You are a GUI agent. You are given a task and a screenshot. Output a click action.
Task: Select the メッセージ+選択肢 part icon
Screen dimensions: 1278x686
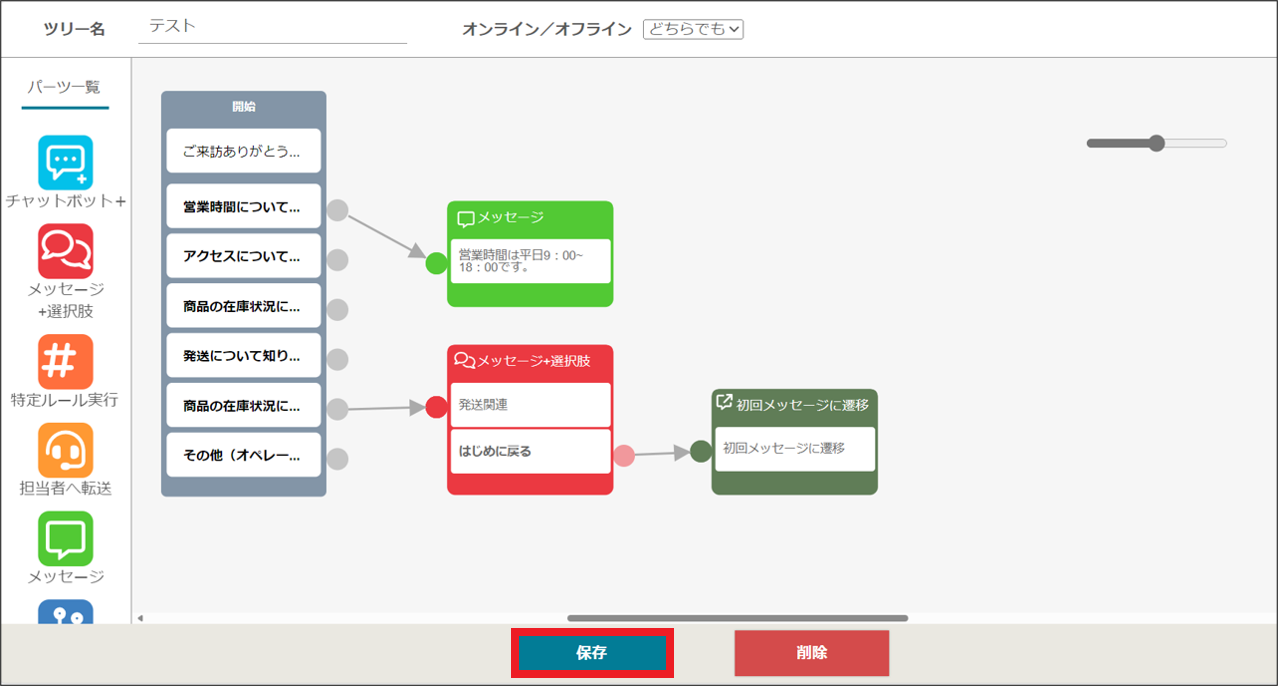[65, 251]
